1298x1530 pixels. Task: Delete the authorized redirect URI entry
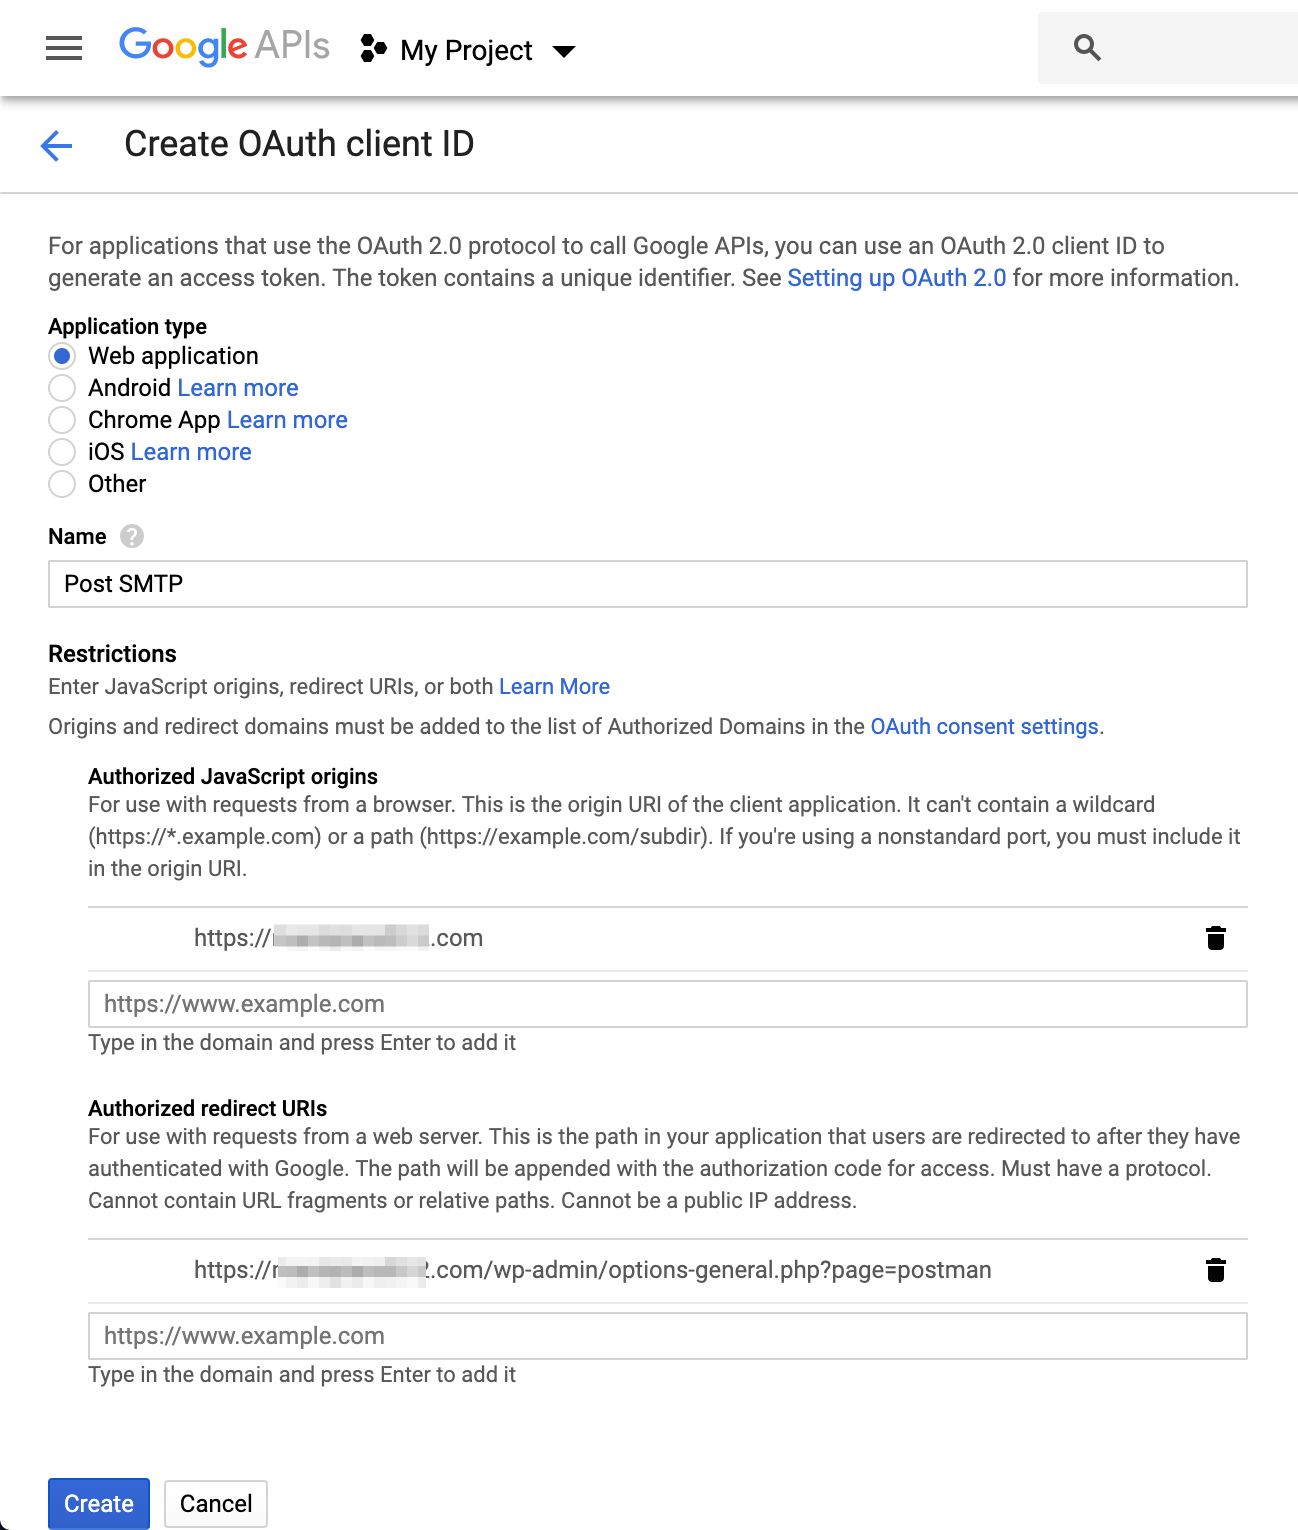click(1215, 1270)
